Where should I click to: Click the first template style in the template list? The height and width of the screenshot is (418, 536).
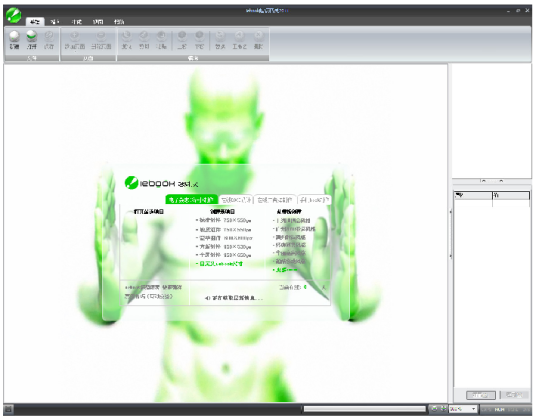click(x=292, y=221)
